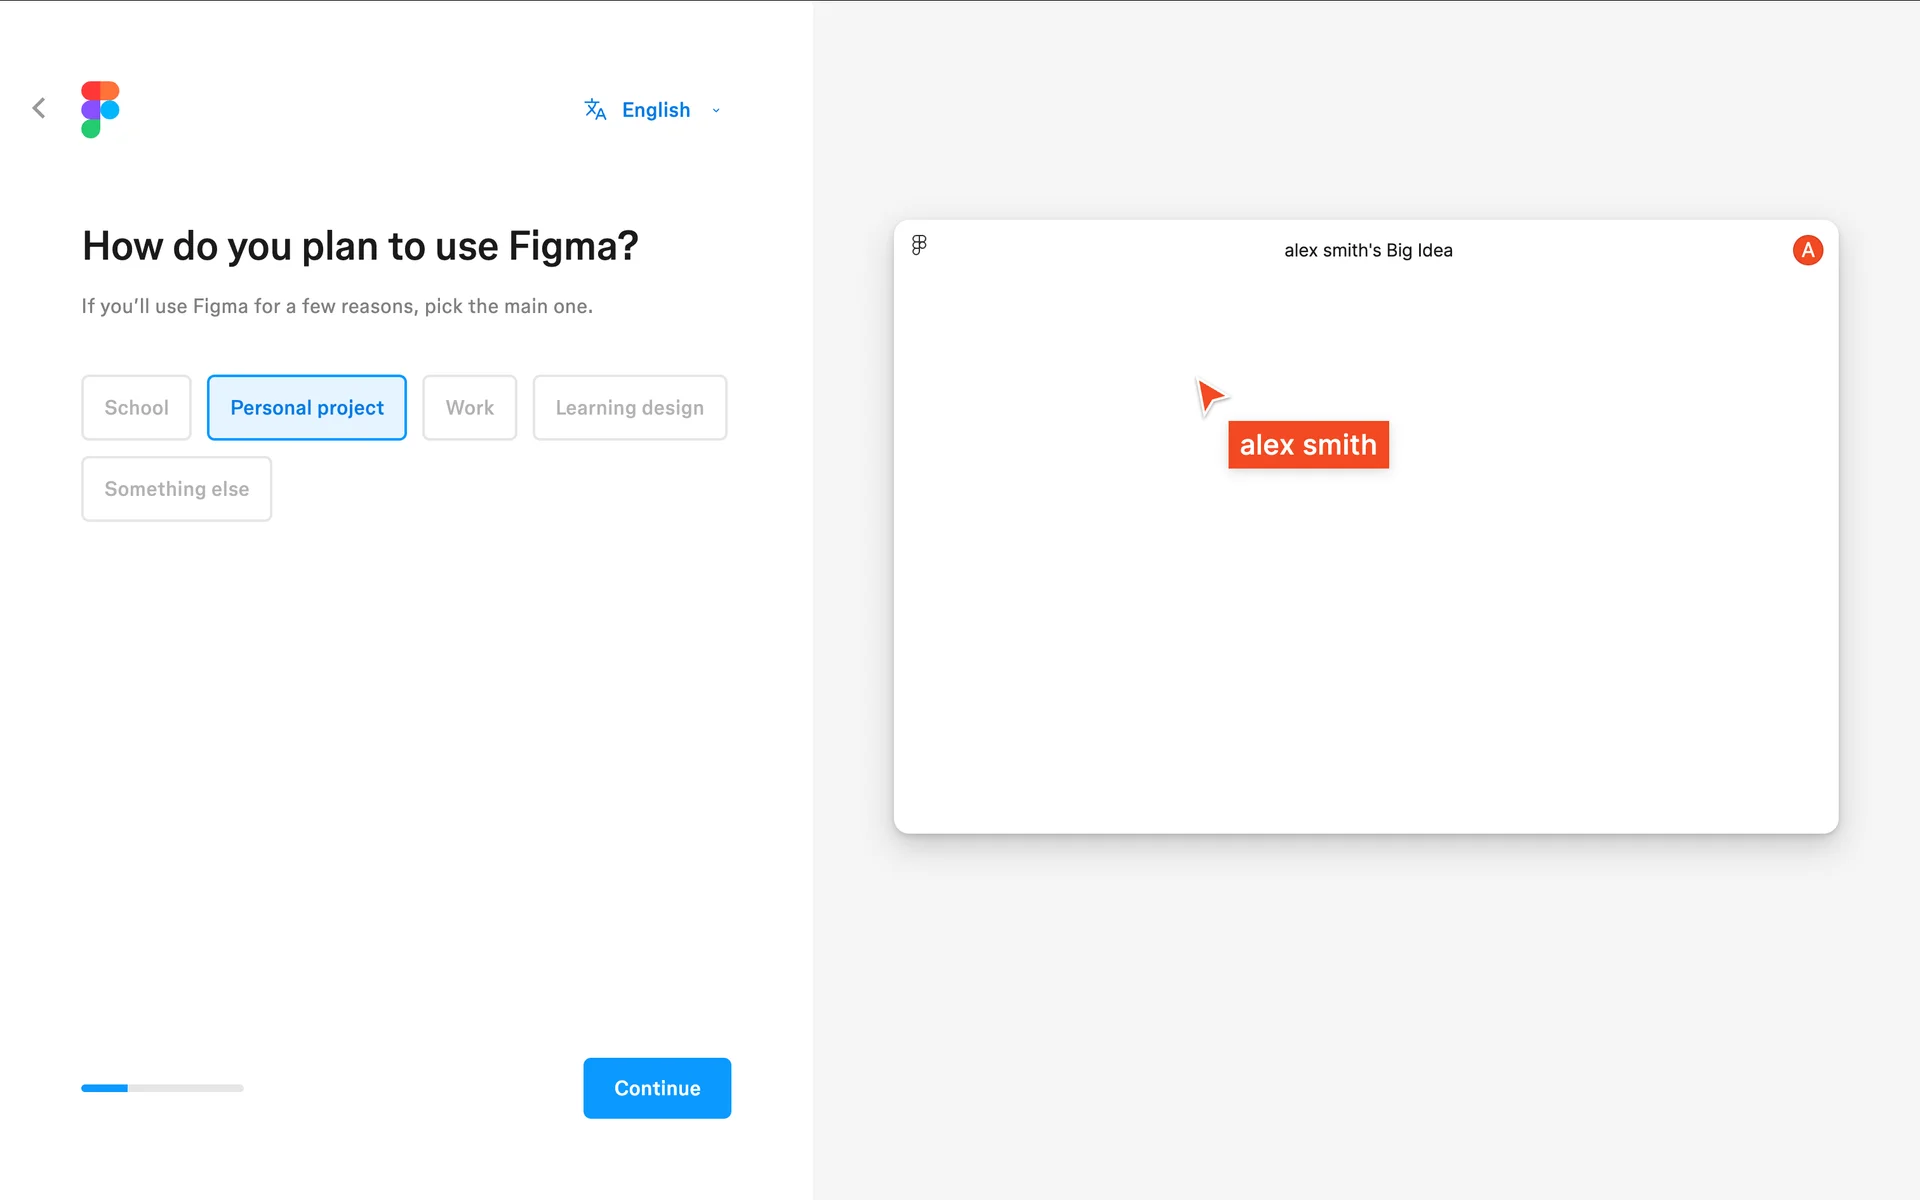The height and width of the screenshot is (1200, 1920).
Task: Open the English language dropdown
Action: coord(656,110)
